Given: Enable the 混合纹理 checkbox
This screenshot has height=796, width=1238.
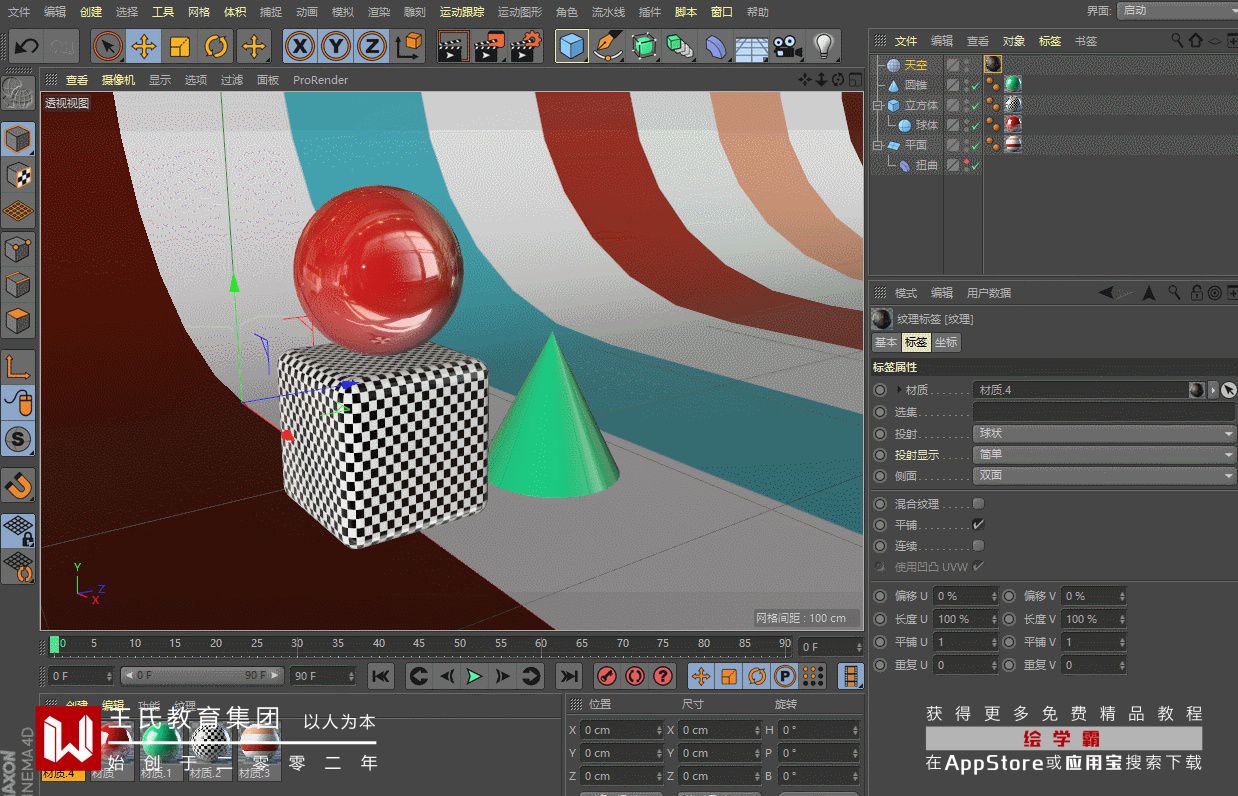Looking at the screenshot, I should (978, 504).
